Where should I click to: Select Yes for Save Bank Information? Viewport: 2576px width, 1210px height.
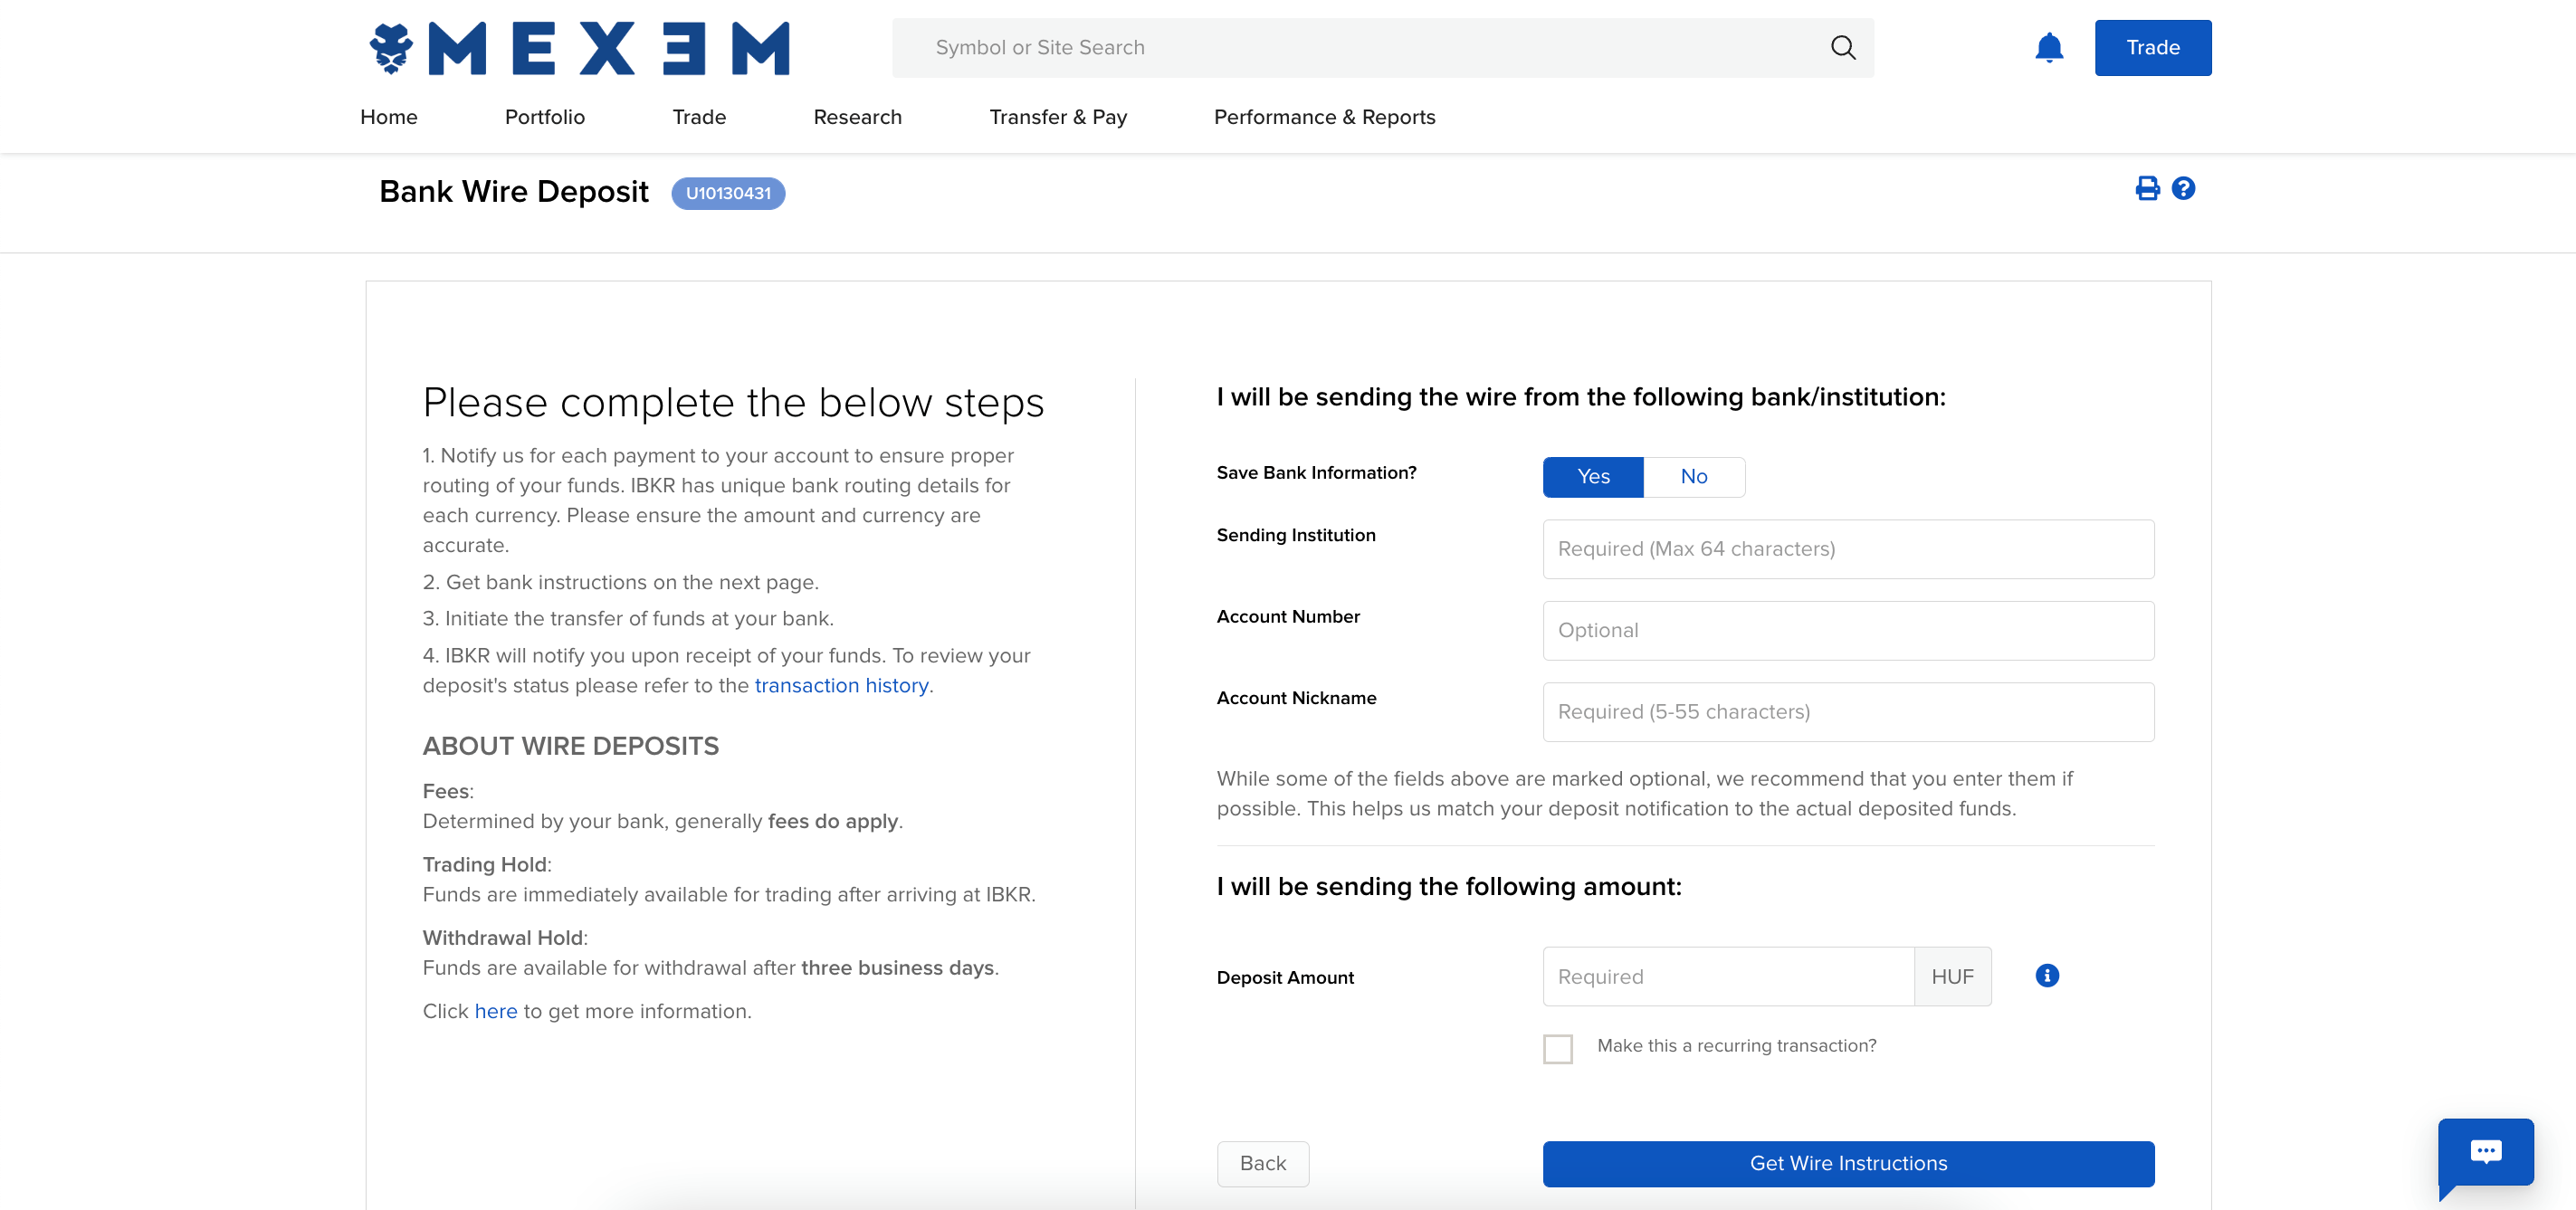pos(1592,477)
